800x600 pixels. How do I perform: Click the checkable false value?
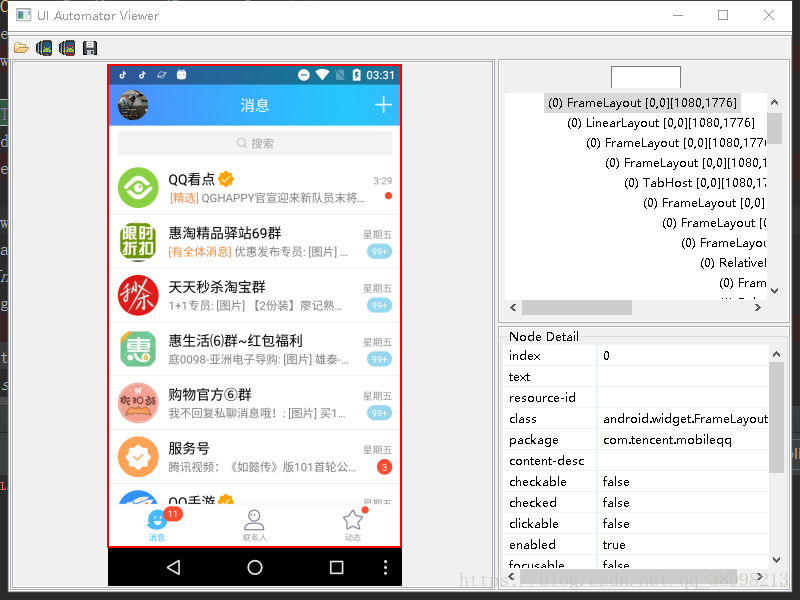point(616,482)
